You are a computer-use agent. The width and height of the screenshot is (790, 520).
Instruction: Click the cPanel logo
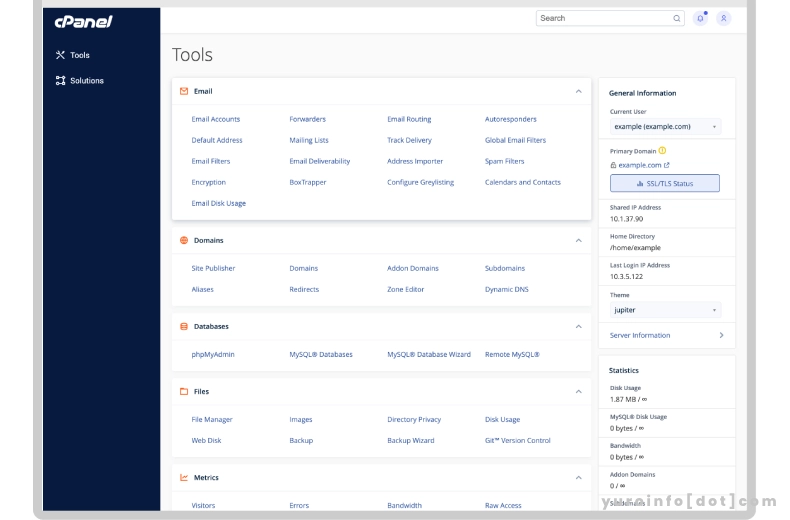click(x=84, y=21)
